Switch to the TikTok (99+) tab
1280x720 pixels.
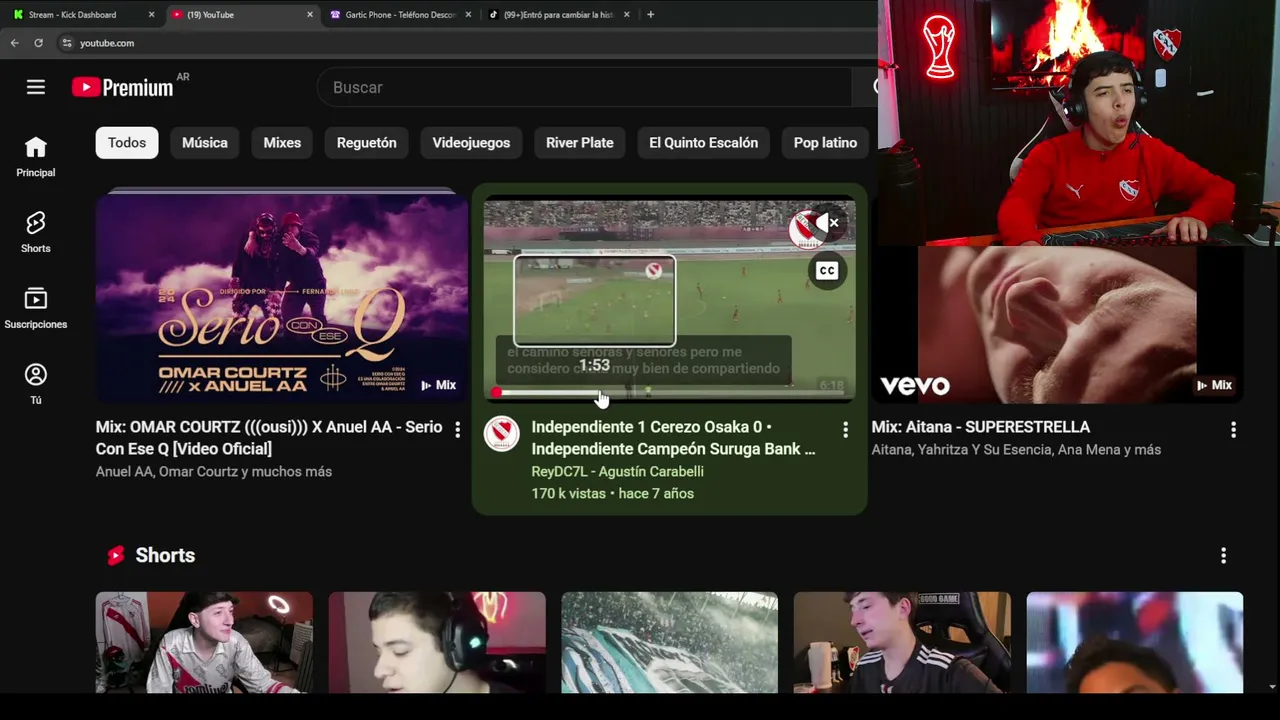coord(558,15)
